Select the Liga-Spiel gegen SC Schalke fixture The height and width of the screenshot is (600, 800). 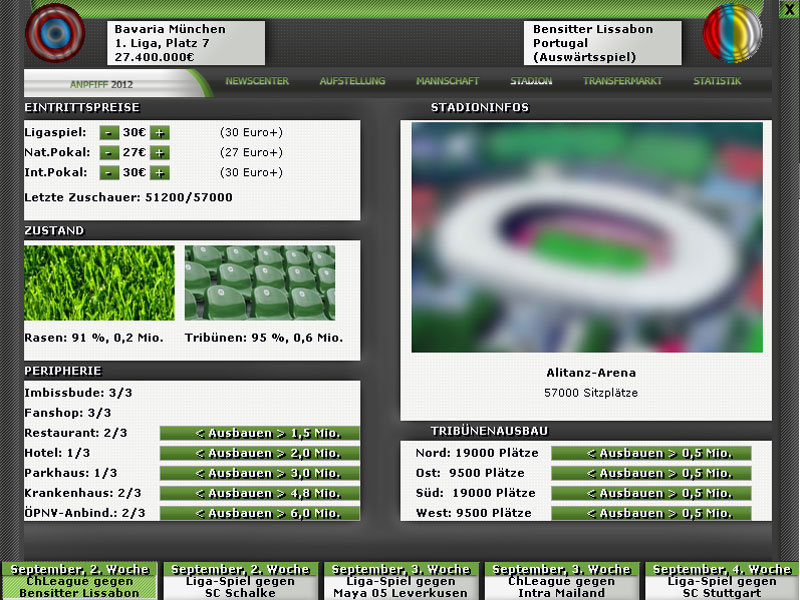click(x=240, y=581)
